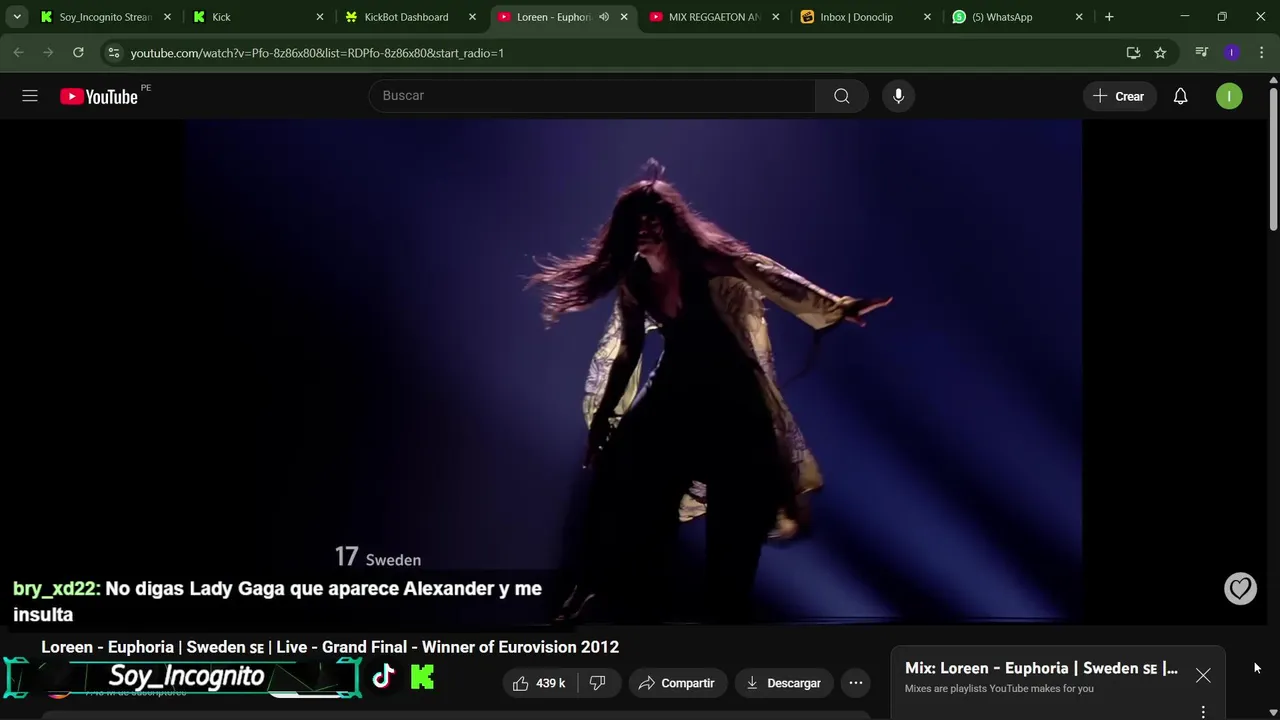
Task: Open a new browser tab
Action: click(x=1109, y=17)
